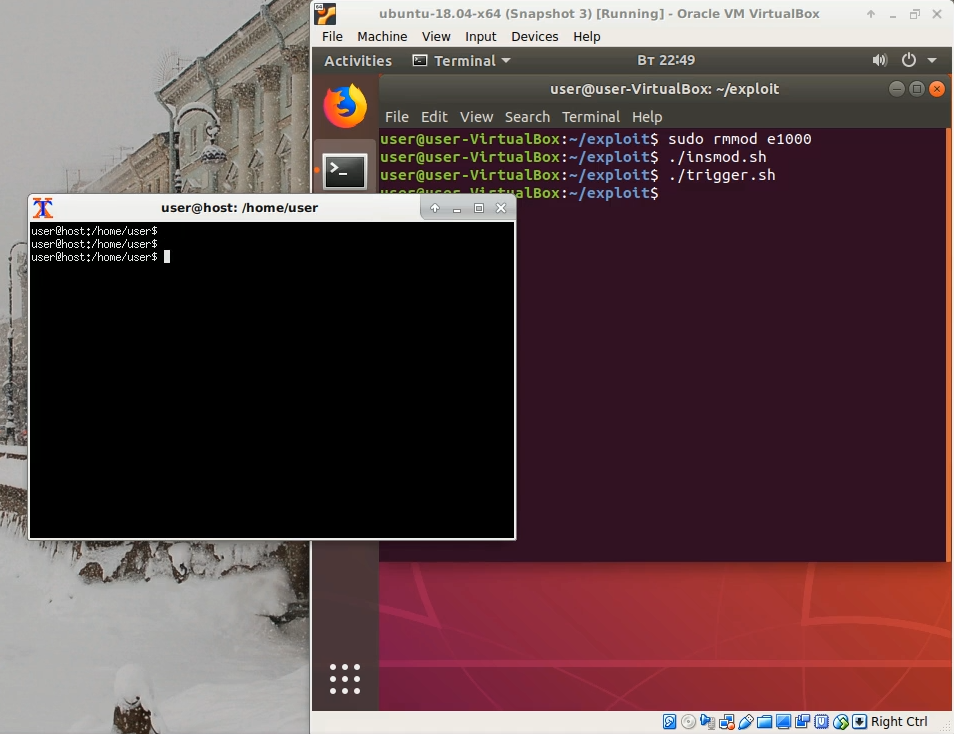This screenshot has height=734, width=954.
Task: Click the power icon in Ubuntu top bar
Action: pos(908,60)
